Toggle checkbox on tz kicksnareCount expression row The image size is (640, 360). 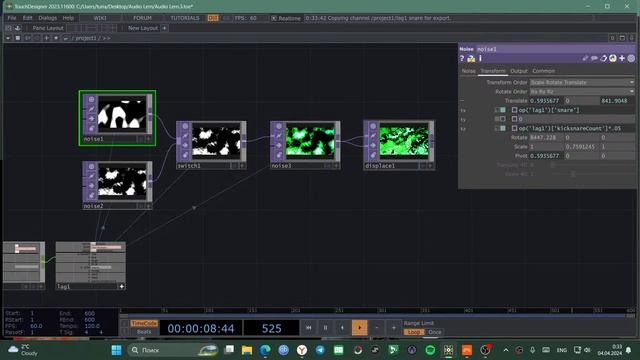[x=514, y=129]
